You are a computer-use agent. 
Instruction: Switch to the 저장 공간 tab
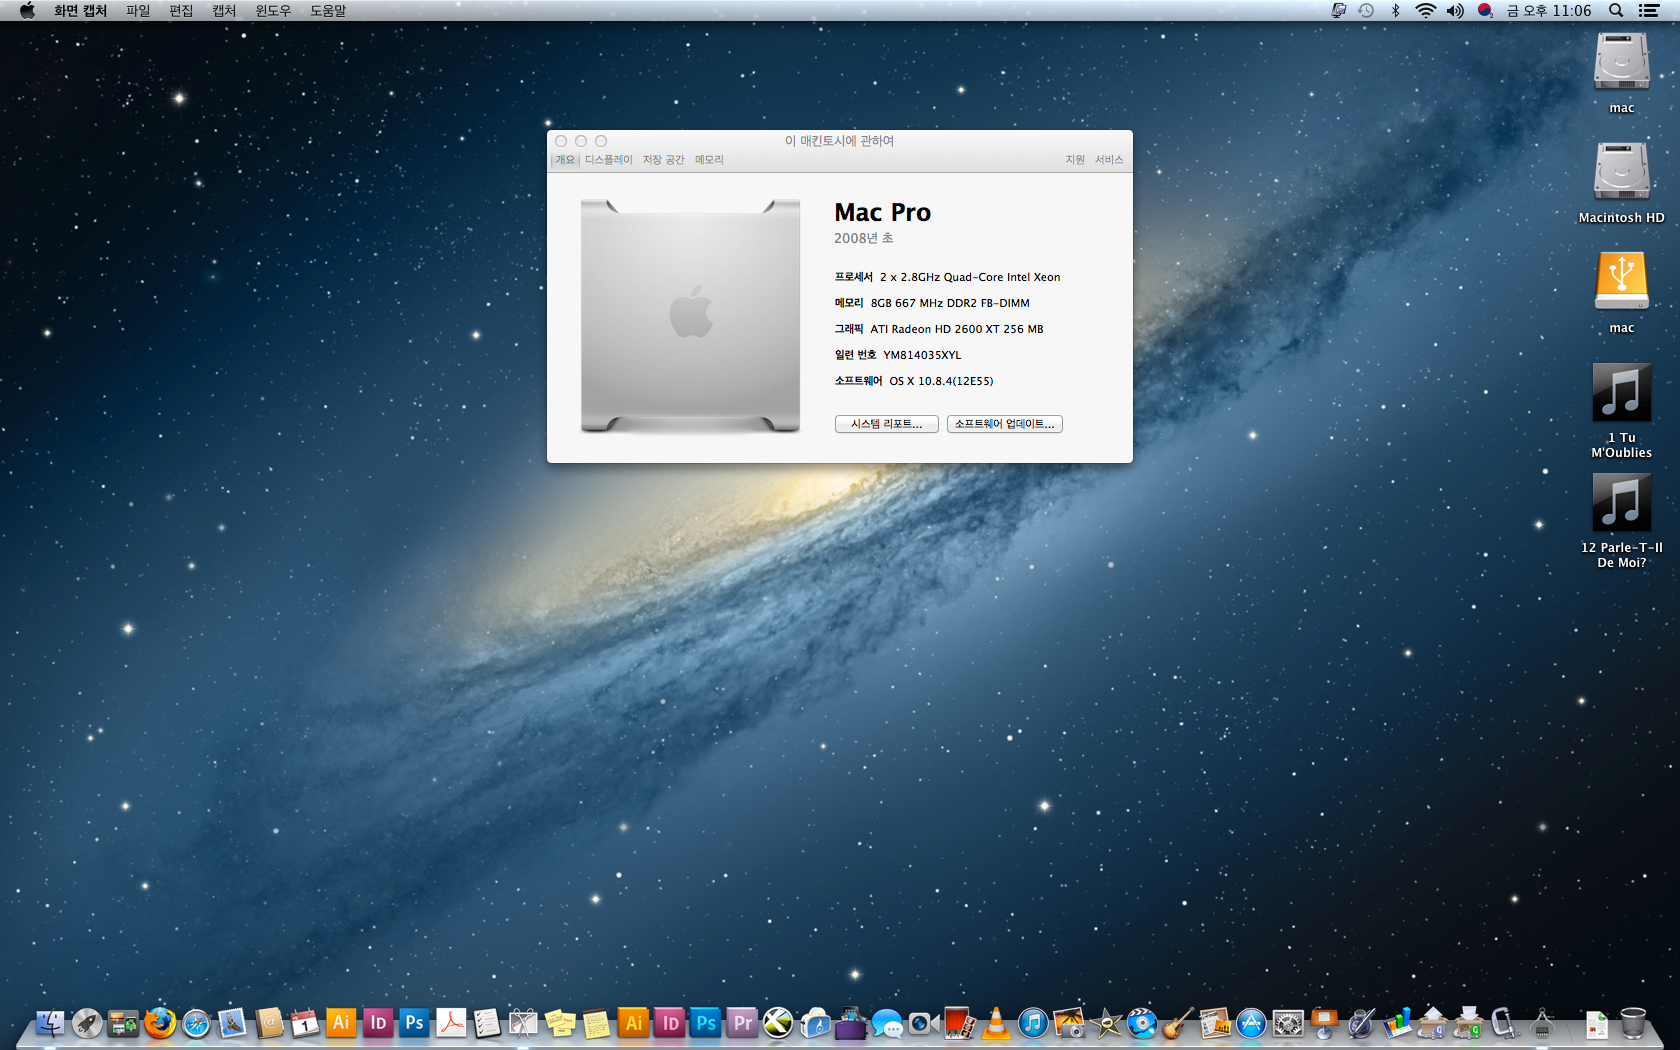coord(663,160)
